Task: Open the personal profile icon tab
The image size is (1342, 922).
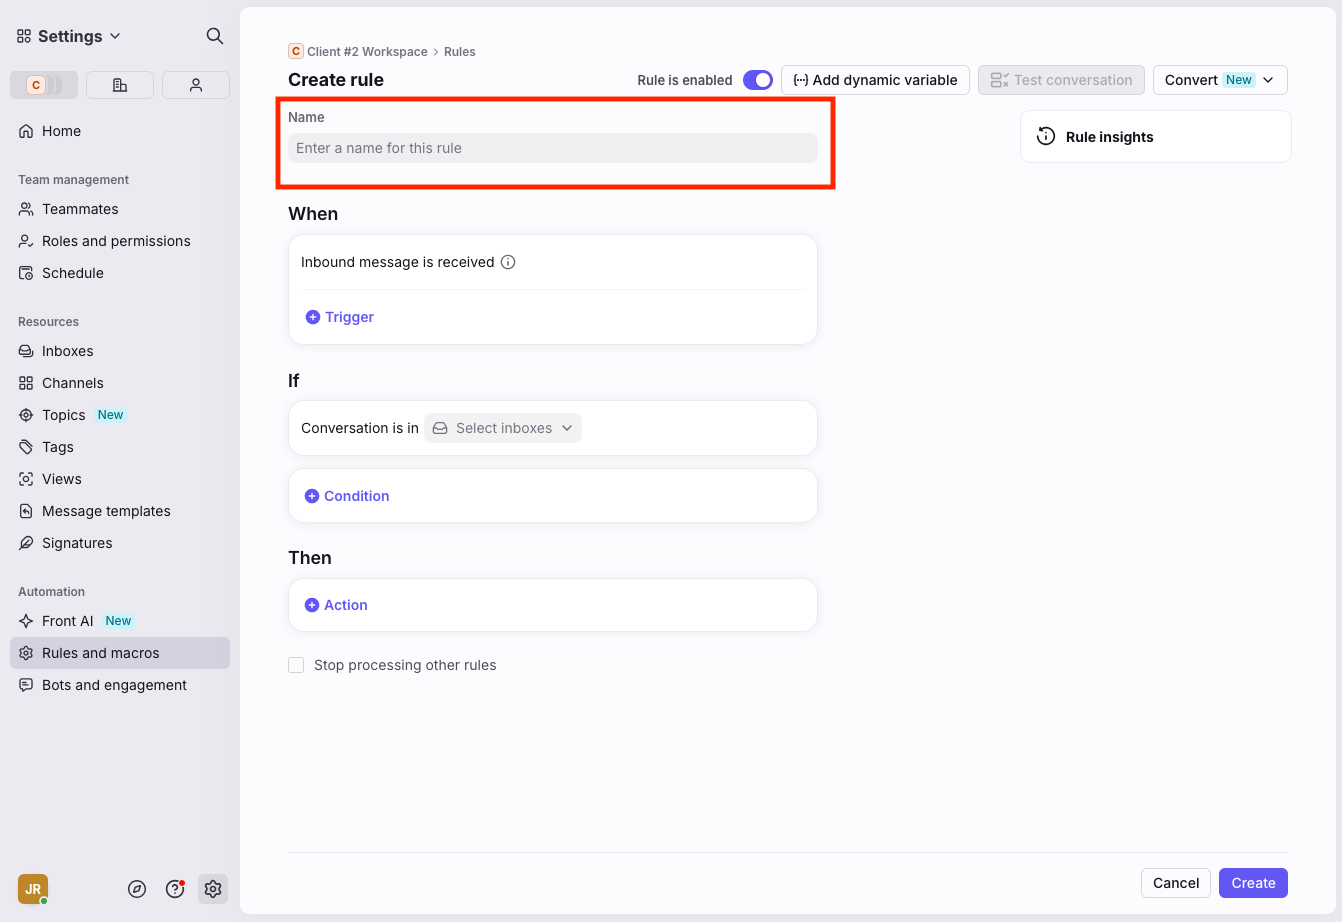Action: [196, 85]
